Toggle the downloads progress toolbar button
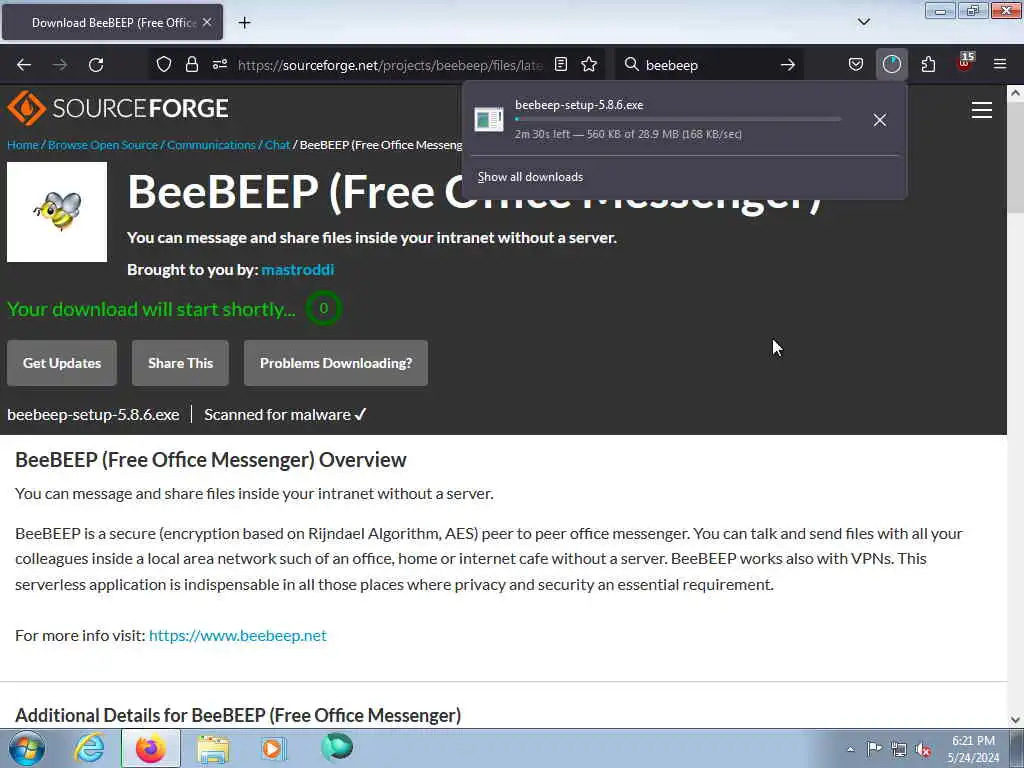This screenshot has width=1024, height=768. [x=891, y=64]
